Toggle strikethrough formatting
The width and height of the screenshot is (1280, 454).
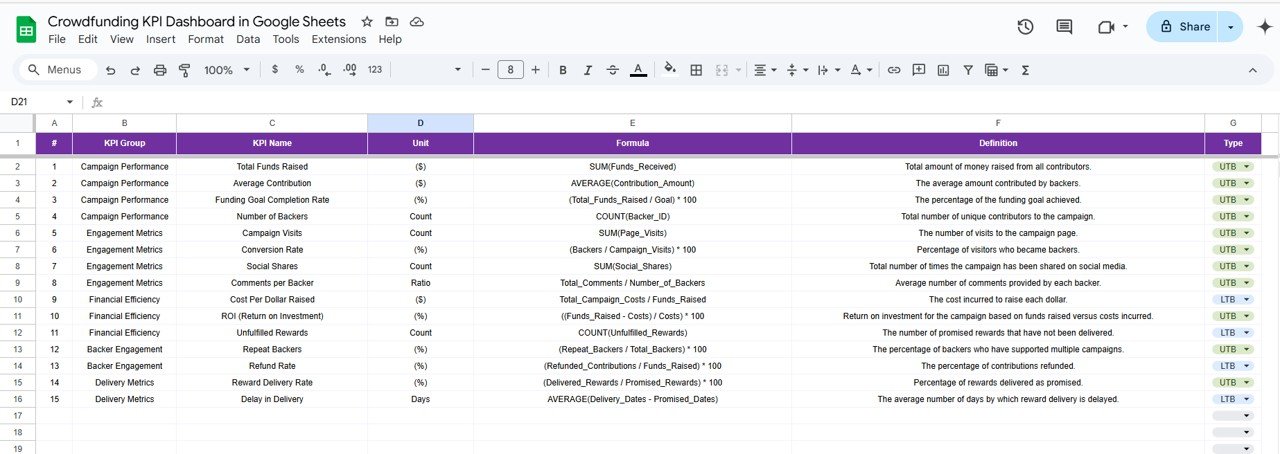pyautogui.click(x=612, y=70)
